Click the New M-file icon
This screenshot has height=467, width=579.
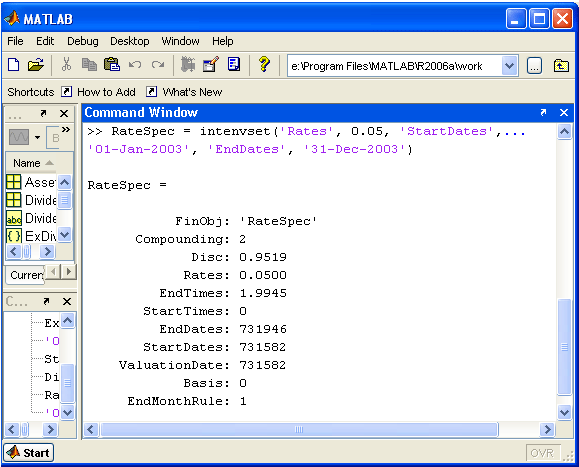[14, 65]
